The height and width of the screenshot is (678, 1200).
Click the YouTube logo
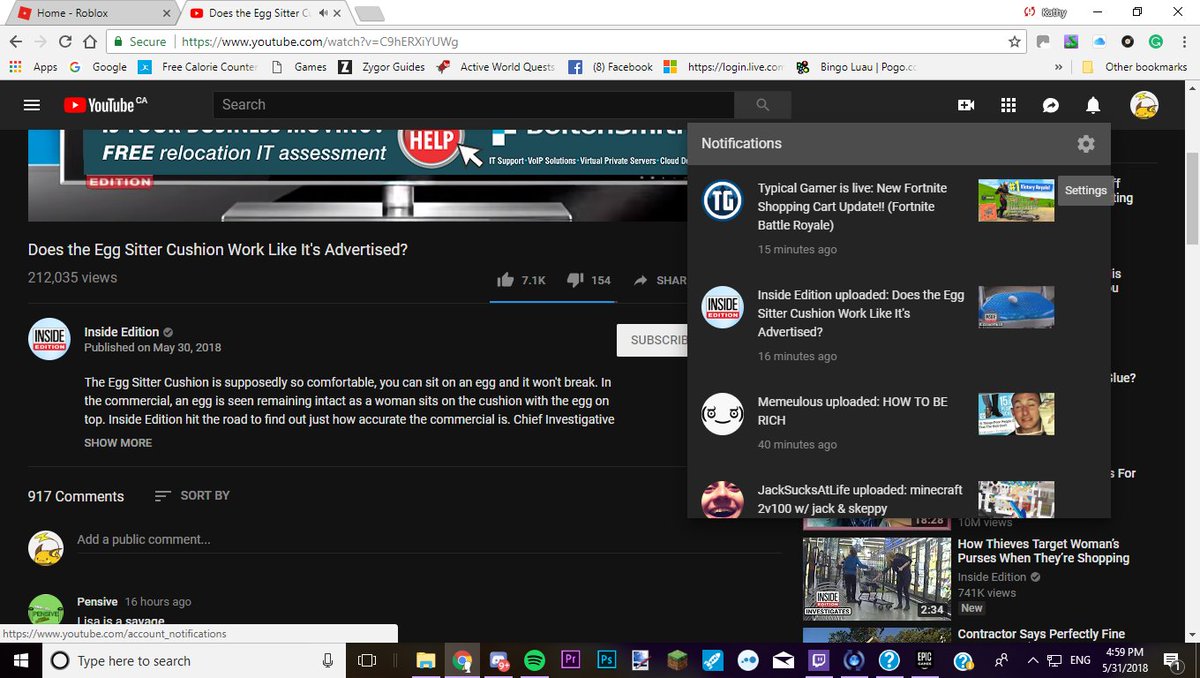pyautogui.click(x=104, y=105)
